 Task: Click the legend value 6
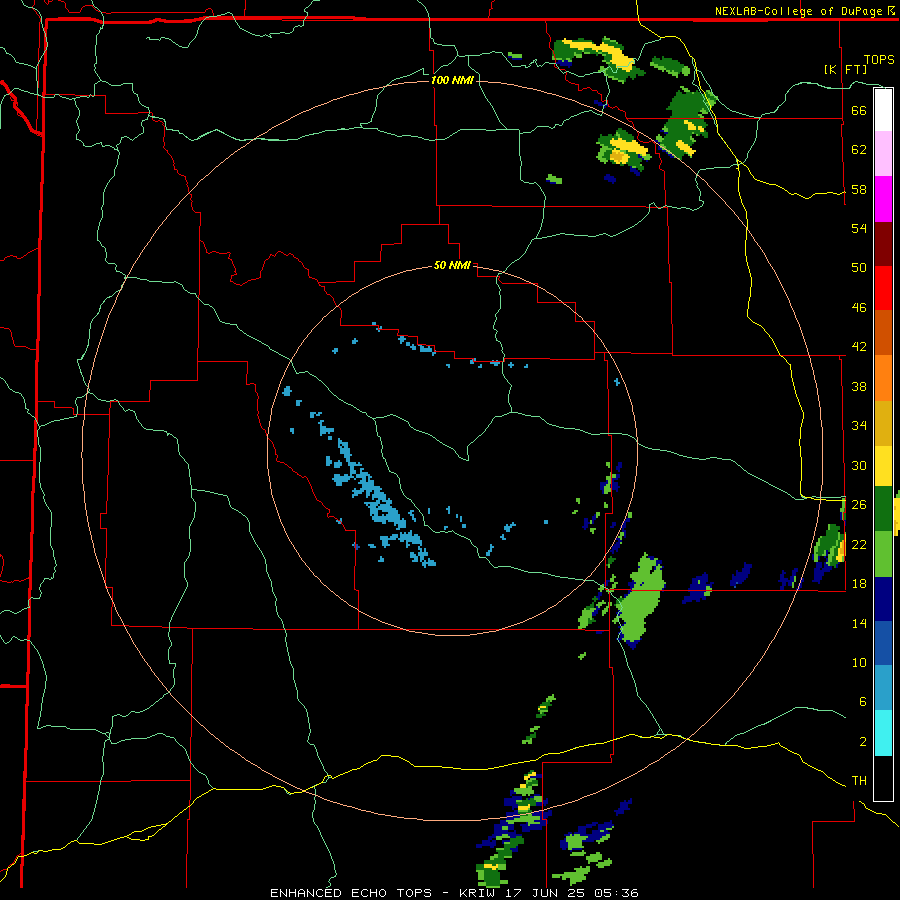[x=863, y=702]
